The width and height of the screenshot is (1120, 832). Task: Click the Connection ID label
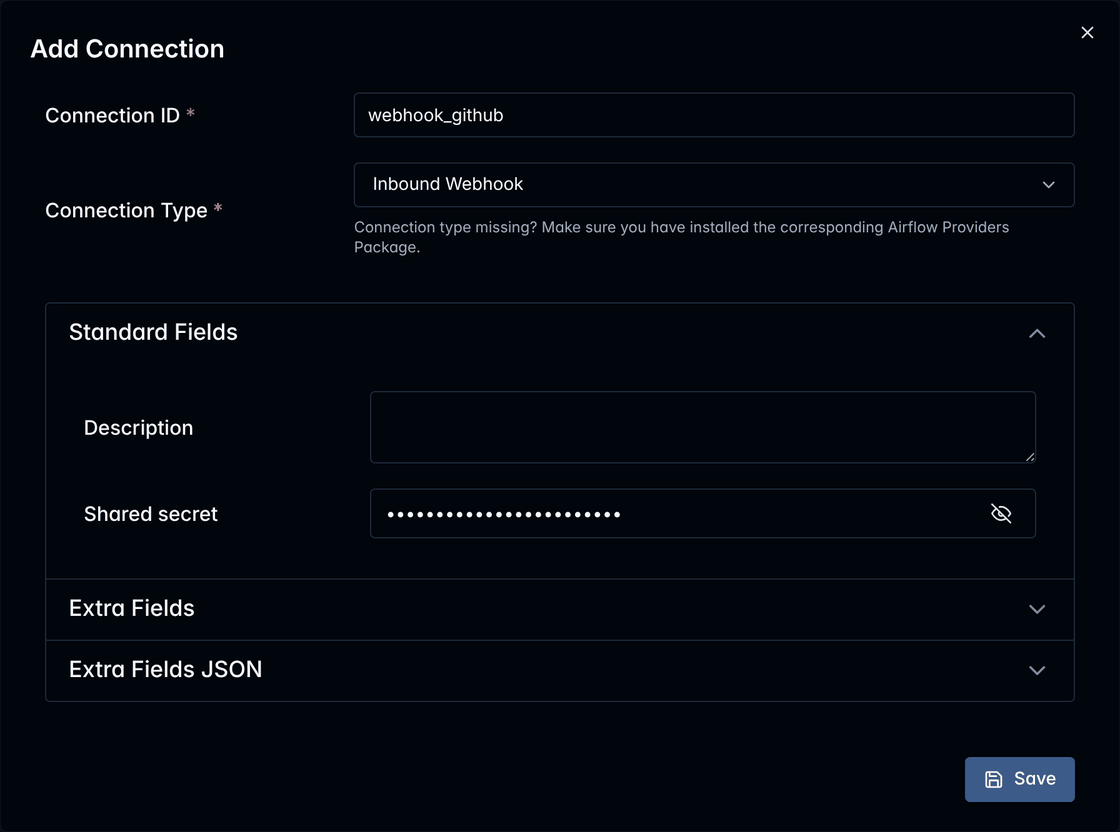(112, 115)
